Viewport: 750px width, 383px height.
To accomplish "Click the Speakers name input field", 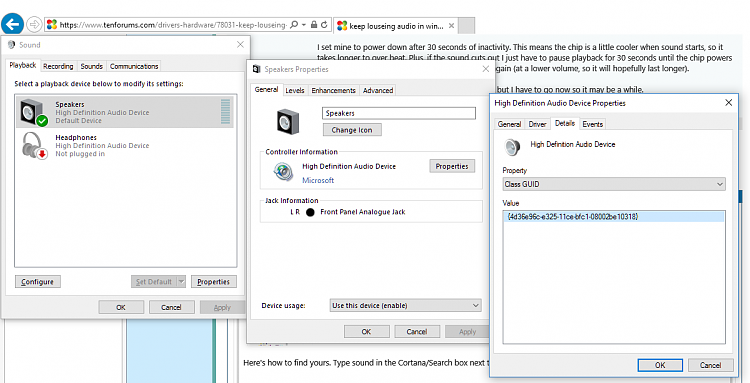I will click(x=399, y=113).
